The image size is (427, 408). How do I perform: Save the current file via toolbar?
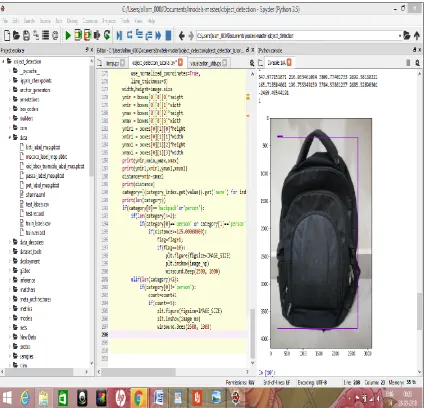coord(27,35)
